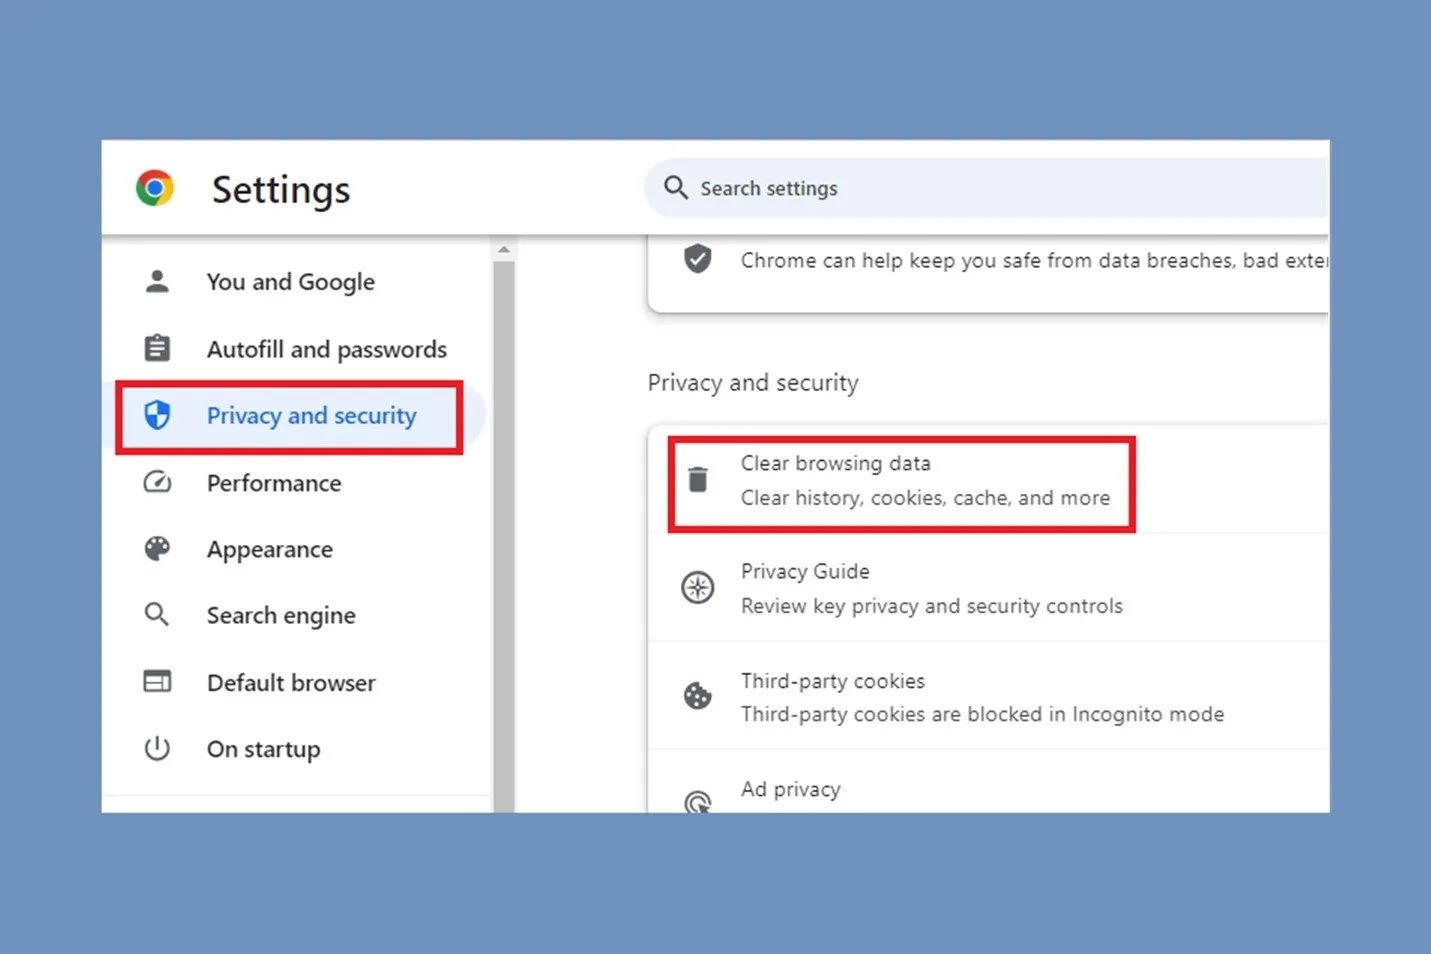The height and width of the screenshot is (954, 1431).
Task: Select Privacy and security in the sidebar
Action: click(x=310, y=415)
